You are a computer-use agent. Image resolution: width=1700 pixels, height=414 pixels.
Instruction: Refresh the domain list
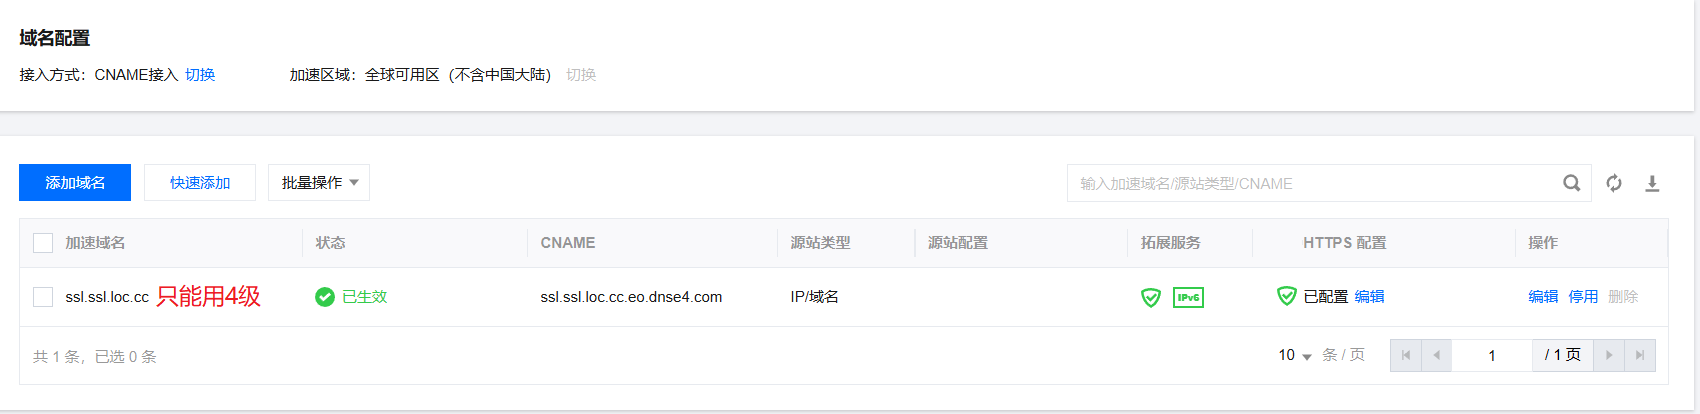(x=1614, y=183)
